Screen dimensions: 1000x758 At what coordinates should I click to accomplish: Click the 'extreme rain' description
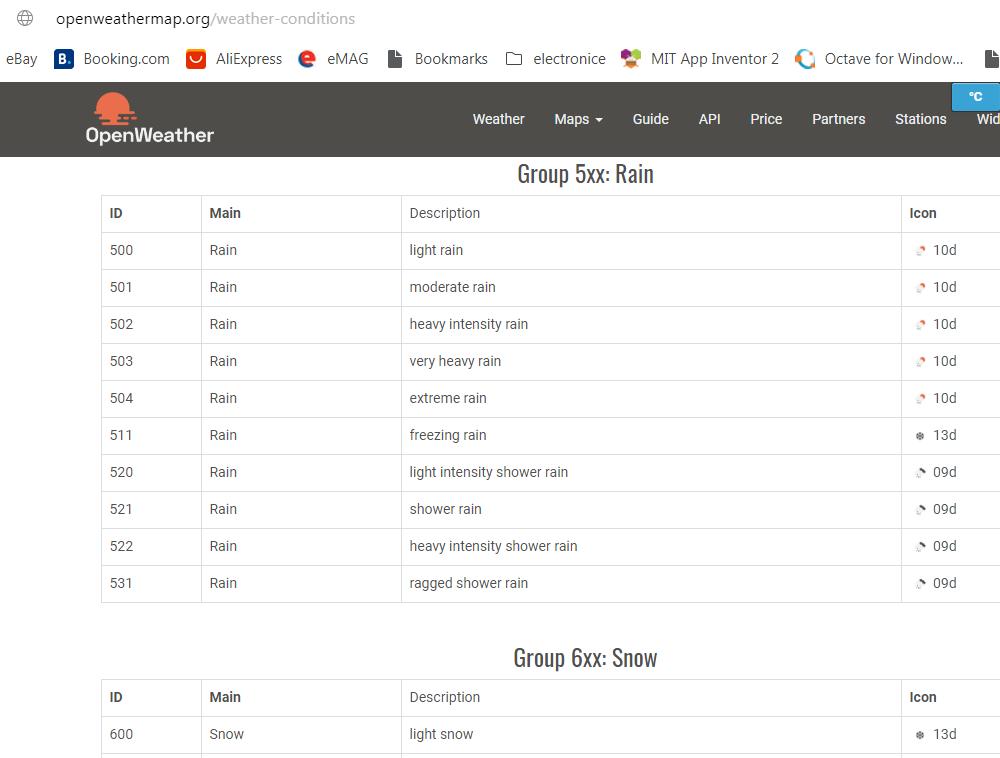(x=448, y=398)
